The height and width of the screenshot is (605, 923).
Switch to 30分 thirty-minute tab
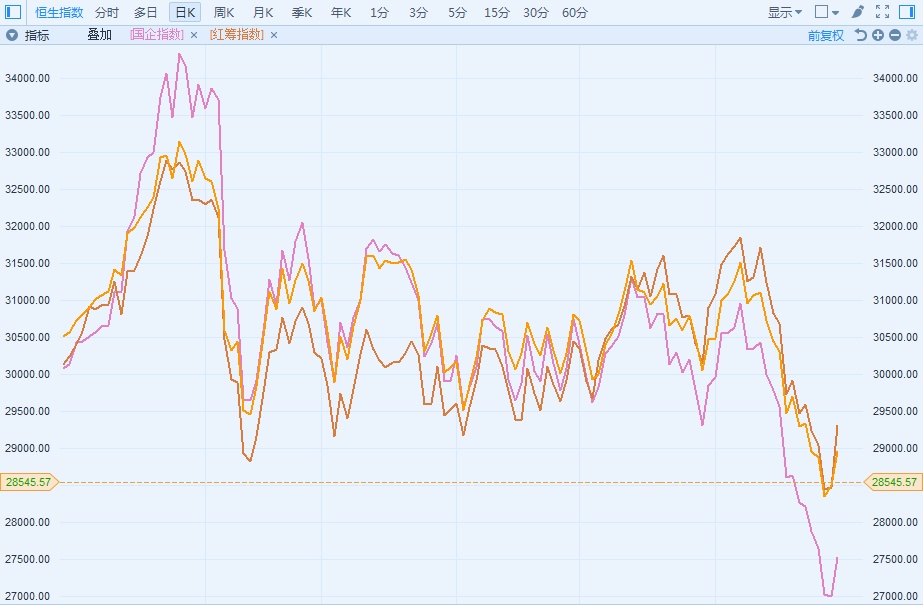pos(535,12)
